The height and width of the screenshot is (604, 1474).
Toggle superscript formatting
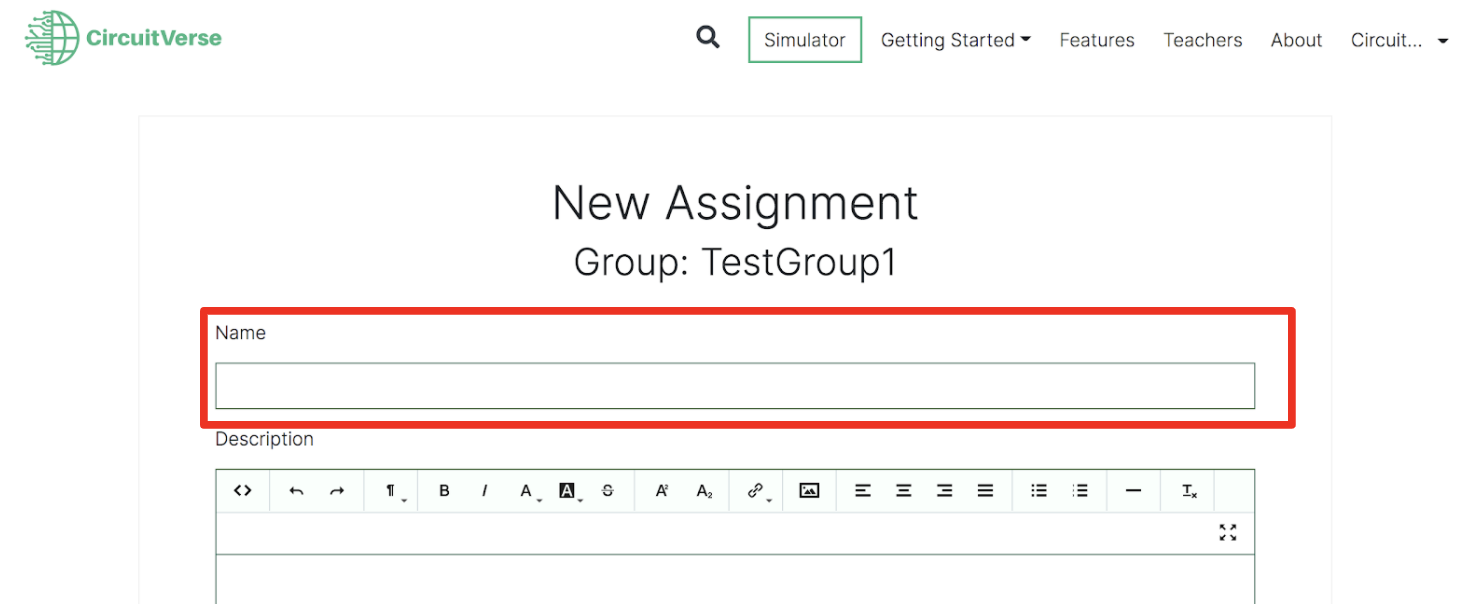[x=662, y=491]
